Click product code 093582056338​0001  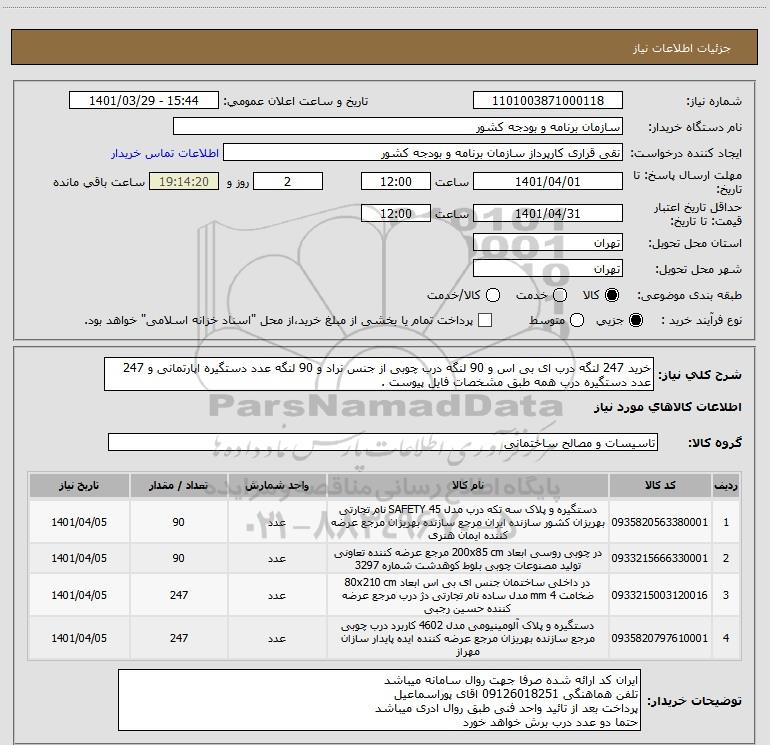click(x=660, y=523)
